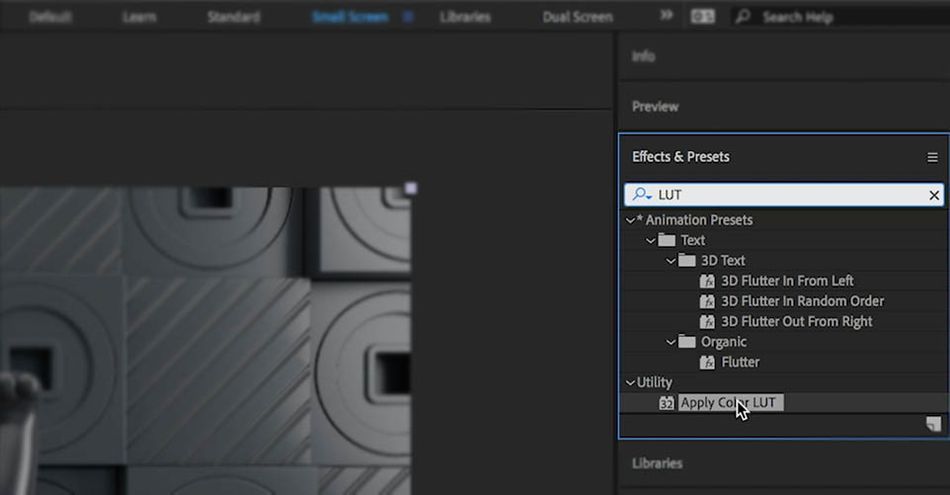Open the Libraries panel below Effects & Presets

[x=657, y=463]
